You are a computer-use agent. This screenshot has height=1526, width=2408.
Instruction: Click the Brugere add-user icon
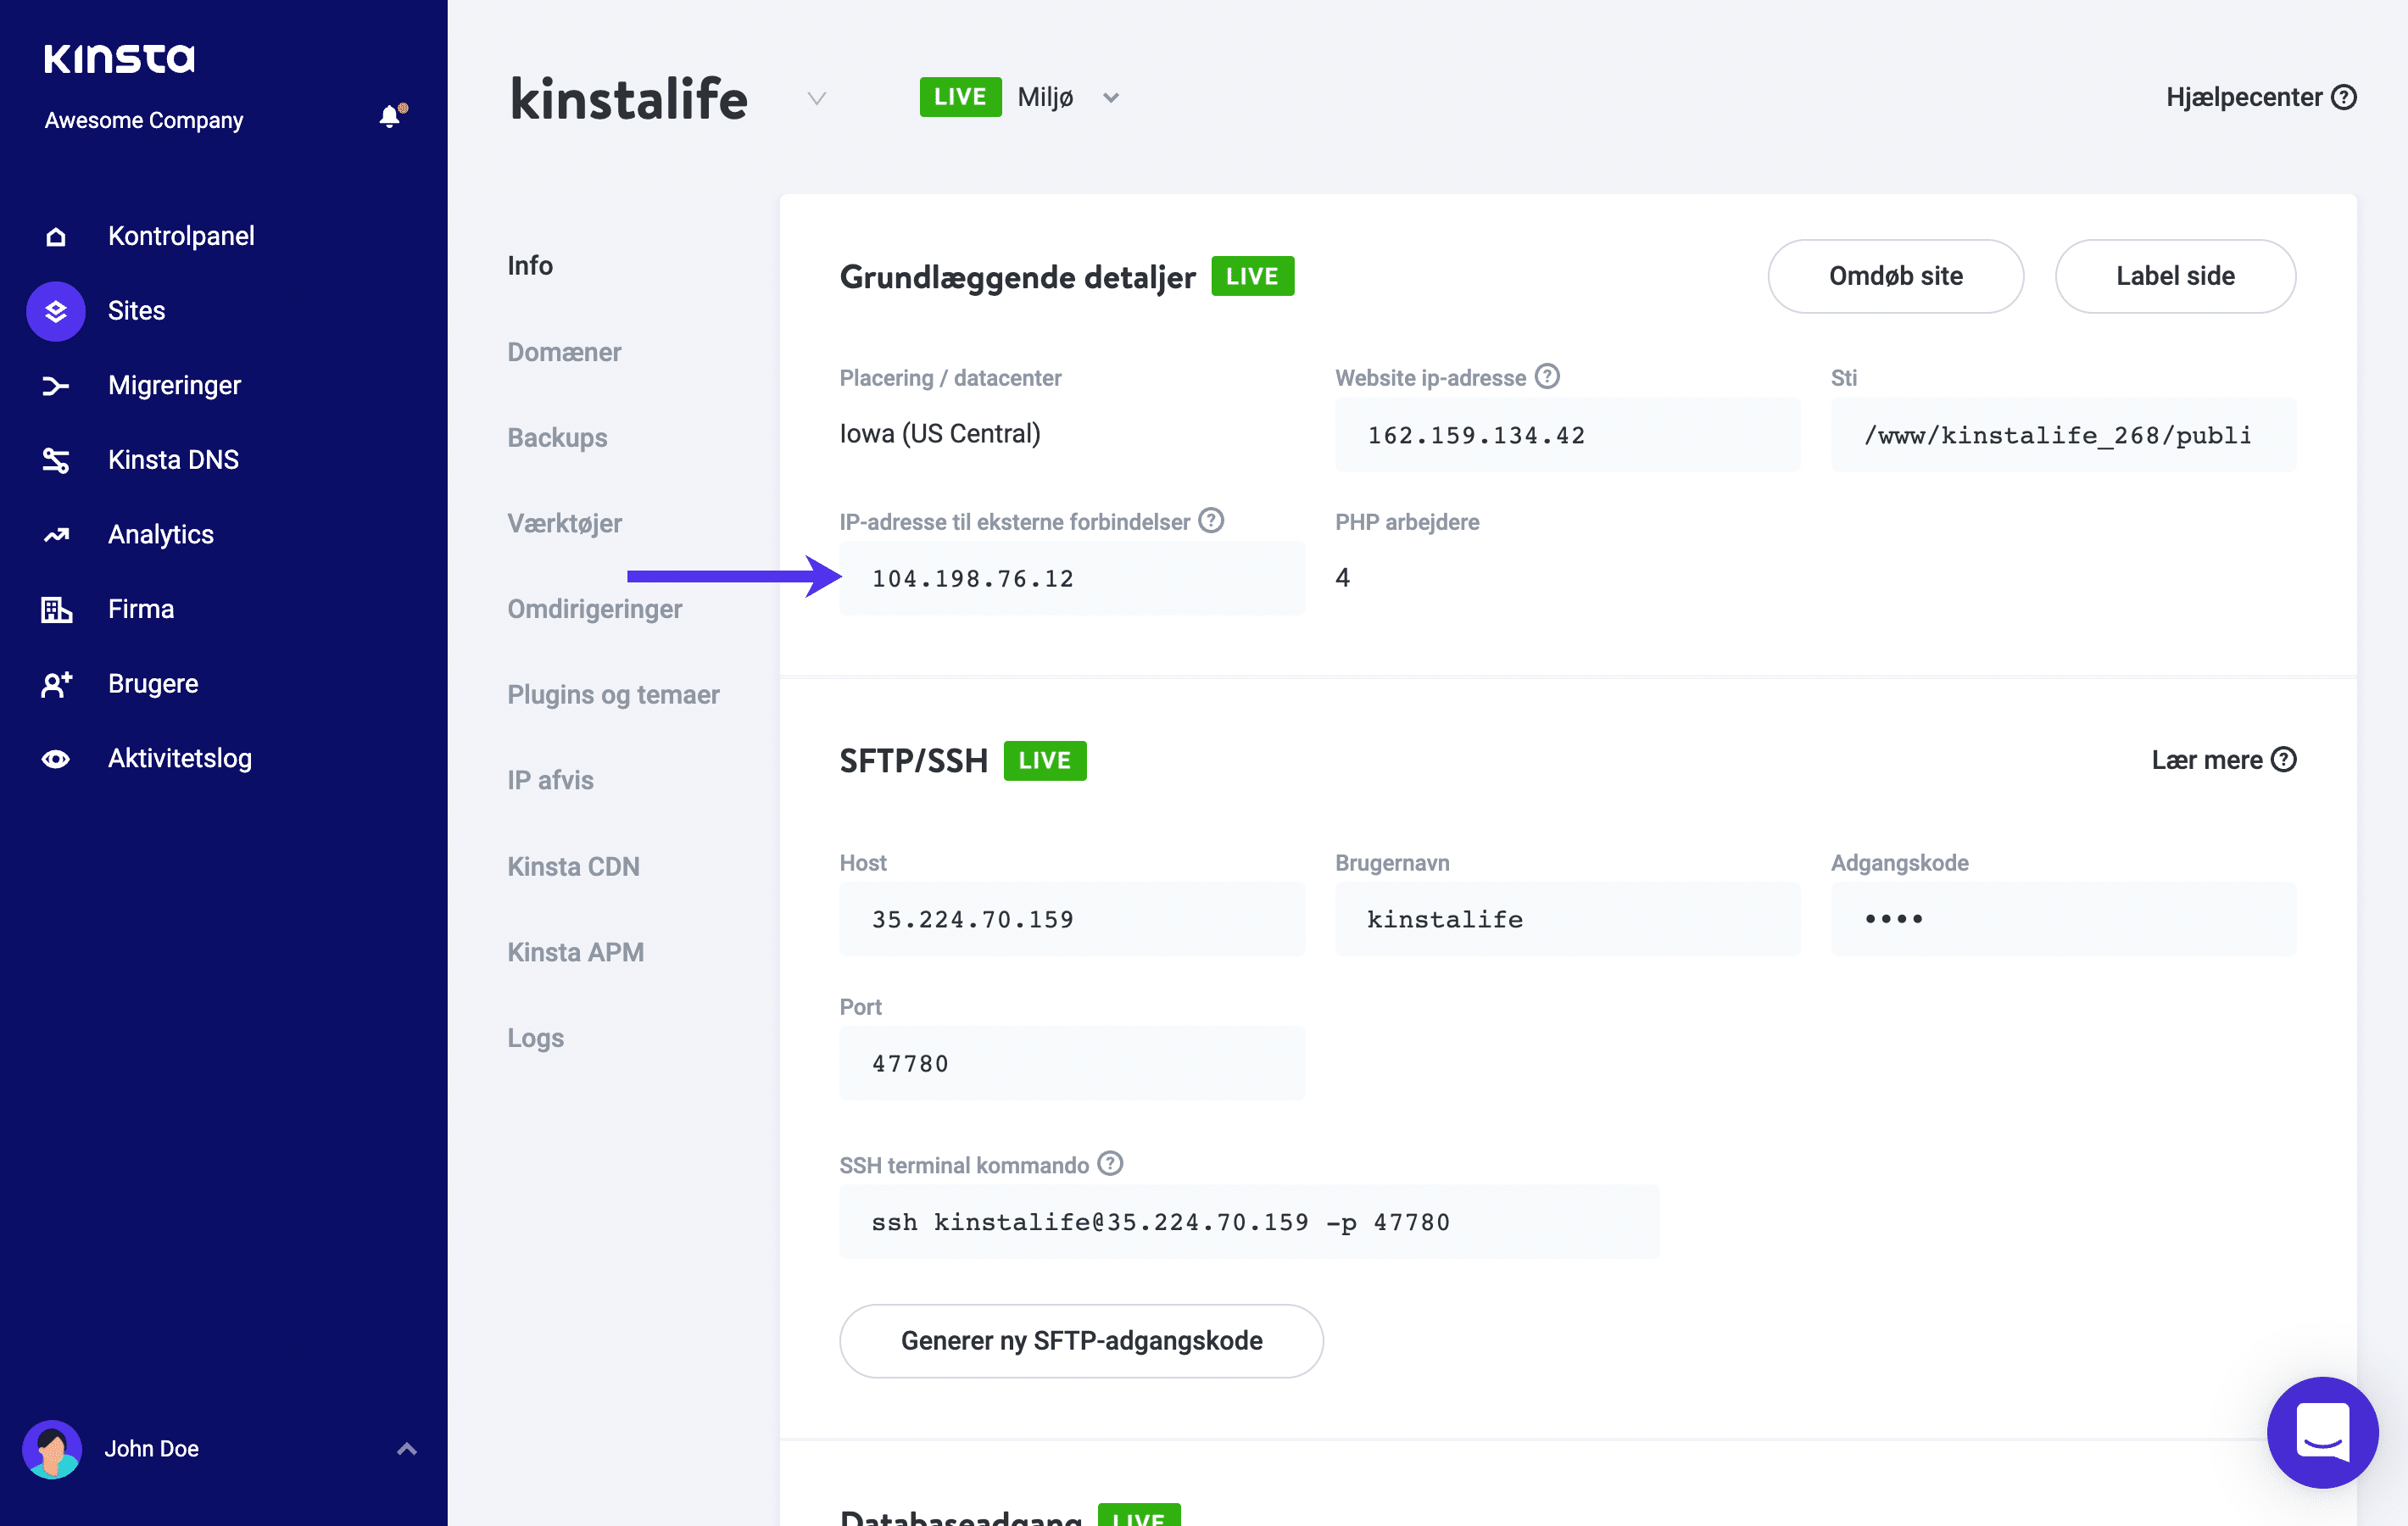click(x=56, y=684)
